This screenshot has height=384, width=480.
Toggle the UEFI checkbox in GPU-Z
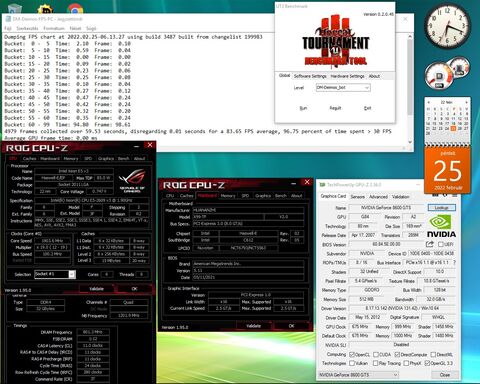coord(440,245)
